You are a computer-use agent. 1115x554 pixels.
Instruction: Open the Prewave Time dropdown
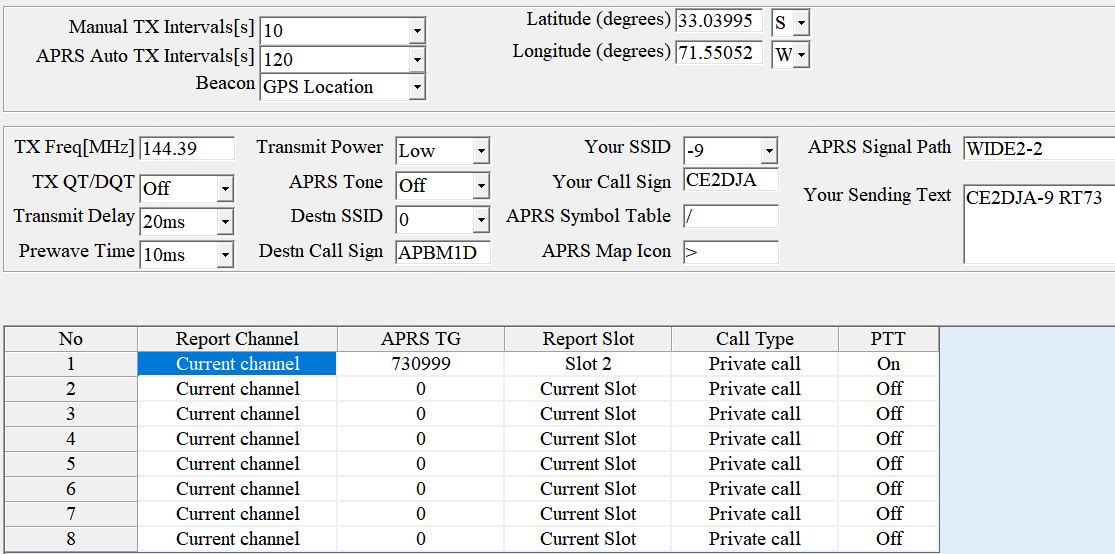coord(225,255)
